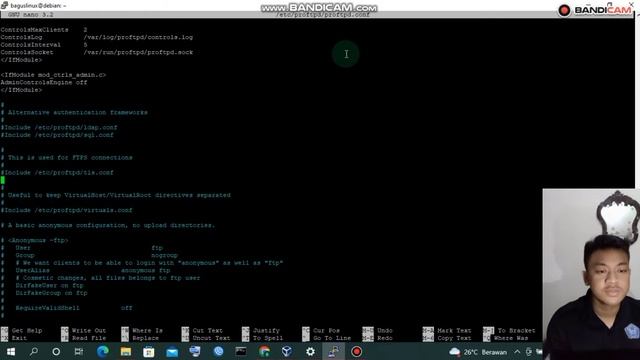Click the line '#Include /etc/proftpd/ldap.conf'
The image size is (640, 360).
click(59, 127)
